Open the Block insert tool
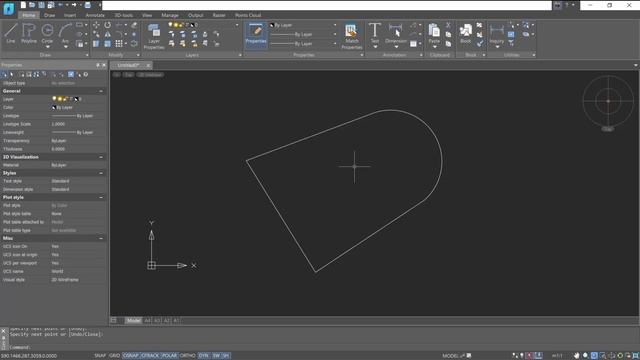The width and height of the screenshot is (640, 360). tap(465, 33)
